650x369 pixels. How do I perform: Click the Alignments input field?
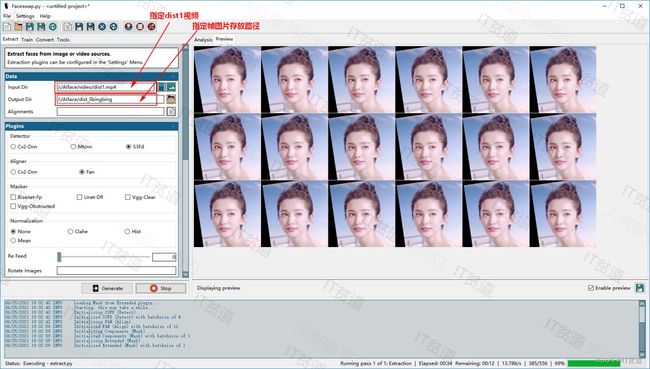click(110, 112)
